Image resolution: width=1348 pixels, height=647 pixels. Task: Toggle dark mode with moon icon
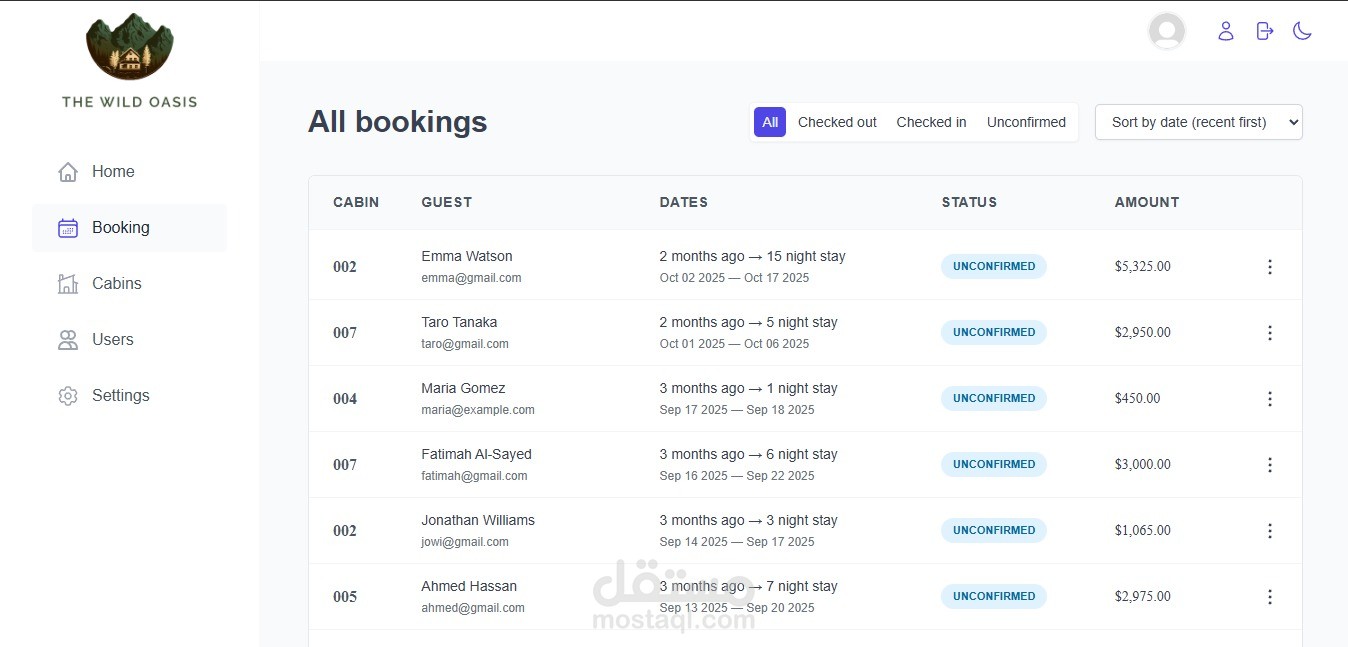tap(1302, 31)
